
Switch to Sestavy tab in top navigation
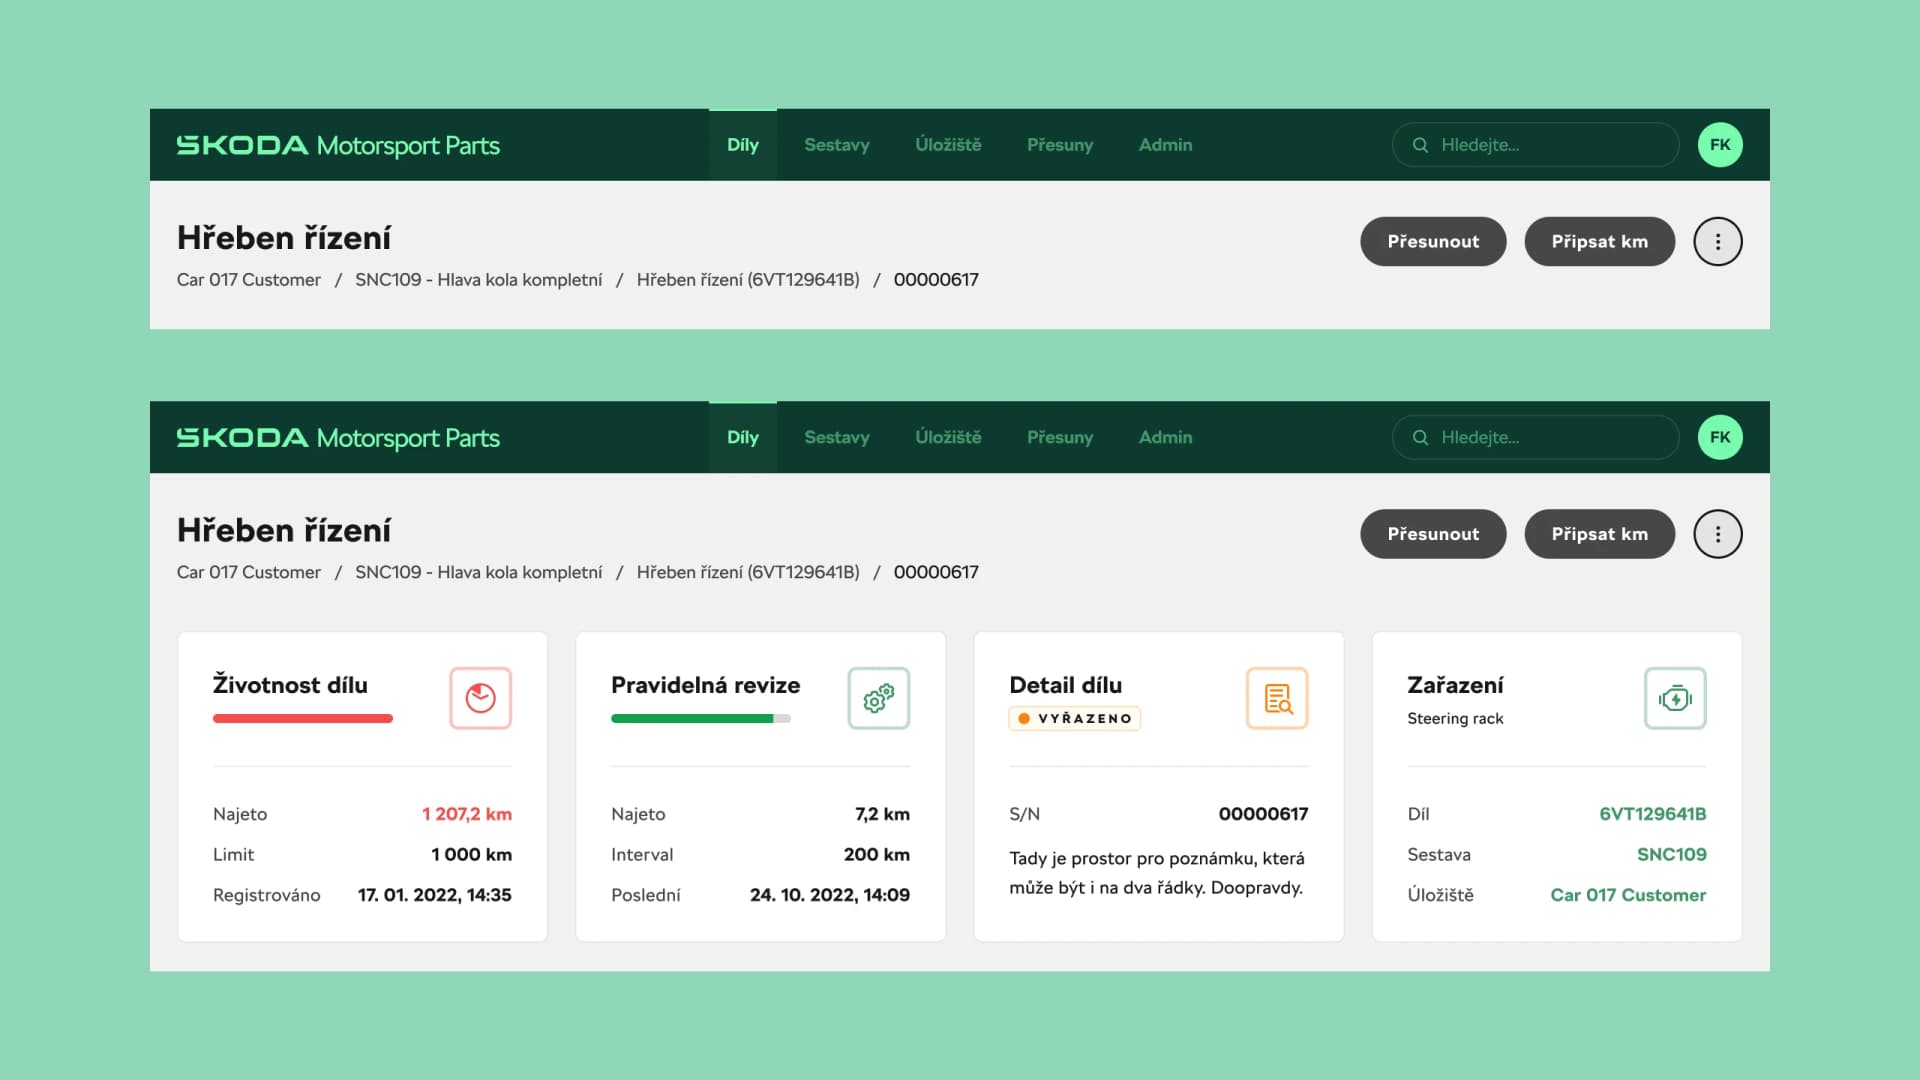coord(836,145)
